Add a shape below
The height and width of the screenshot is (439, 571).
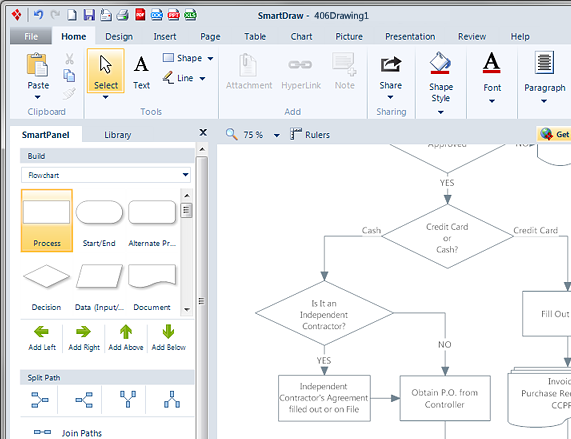click(169, 338)
